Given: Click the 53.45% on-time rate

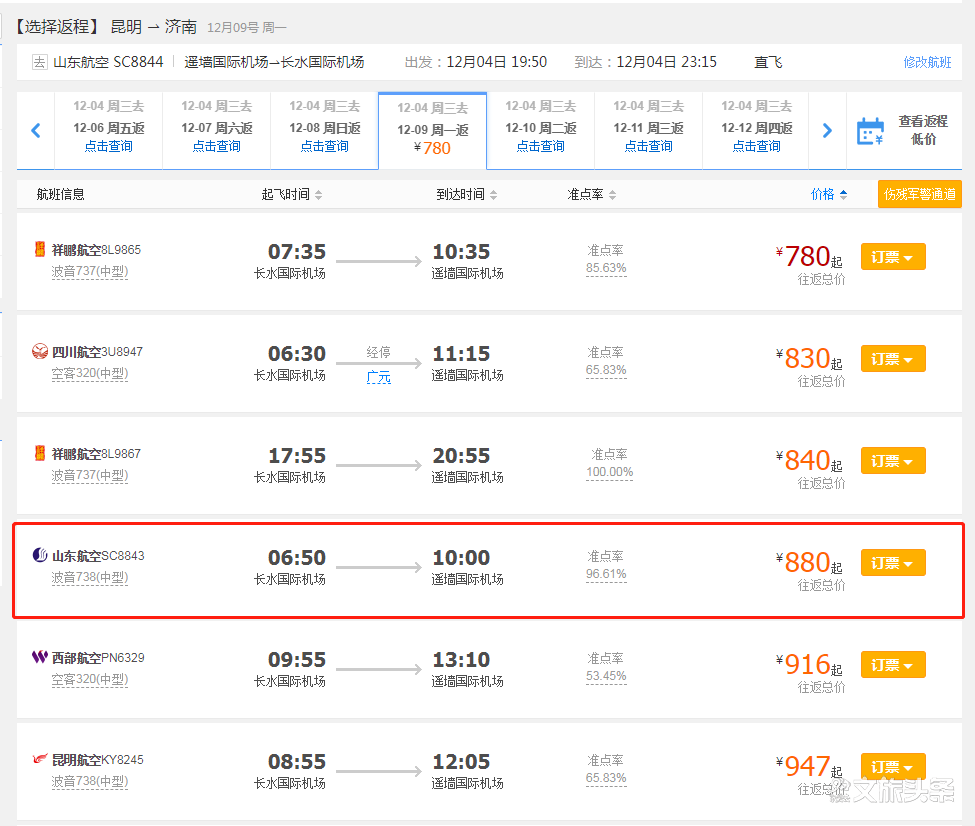Looking at the screenshot, I should [606, 676].
